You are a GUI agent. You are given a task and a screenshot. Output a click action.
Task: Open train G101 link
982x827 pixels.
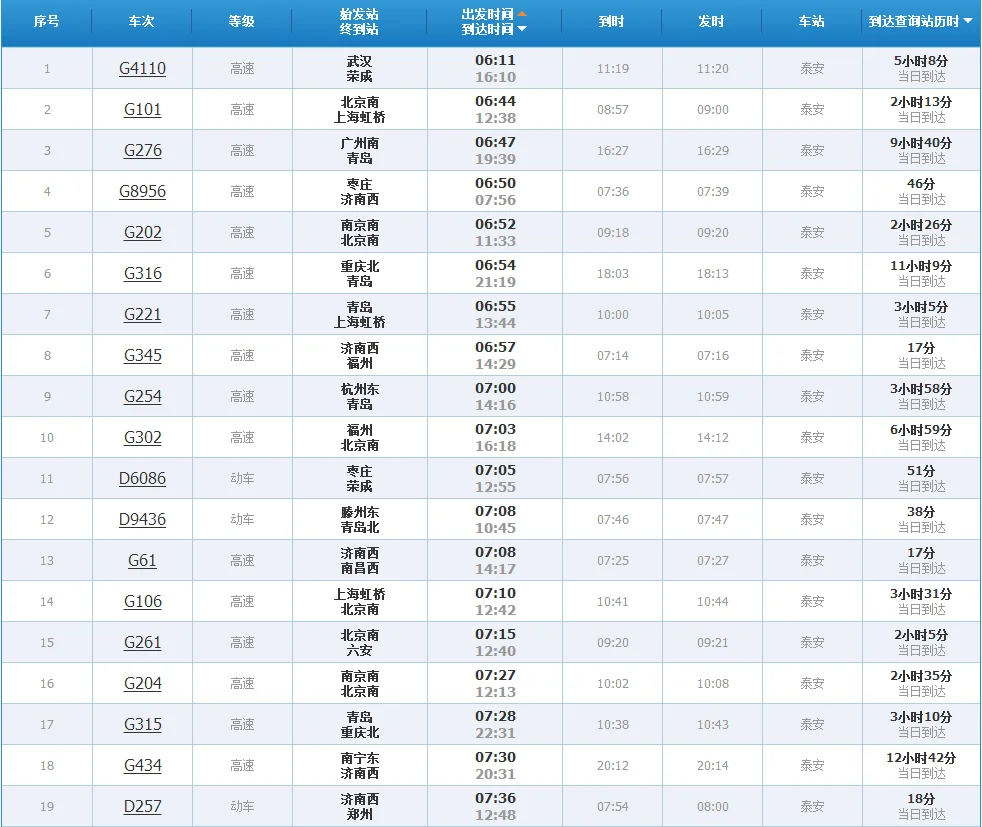tap(142, 109)
